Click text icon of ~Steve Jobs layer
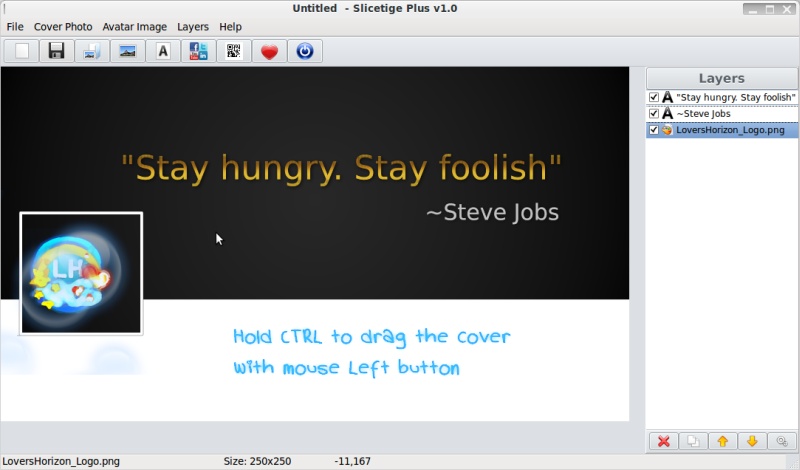 667,113
